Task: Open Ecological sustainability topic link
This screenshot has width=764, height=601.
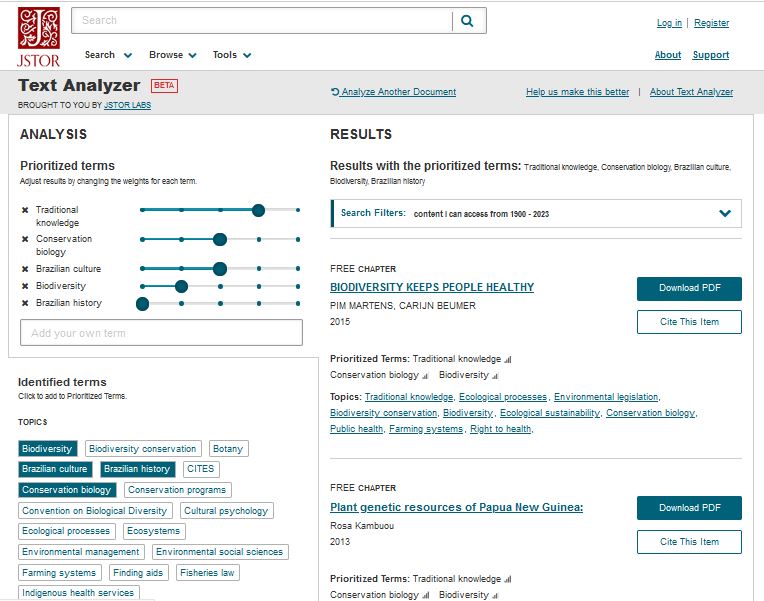Action: click(550, 413)
